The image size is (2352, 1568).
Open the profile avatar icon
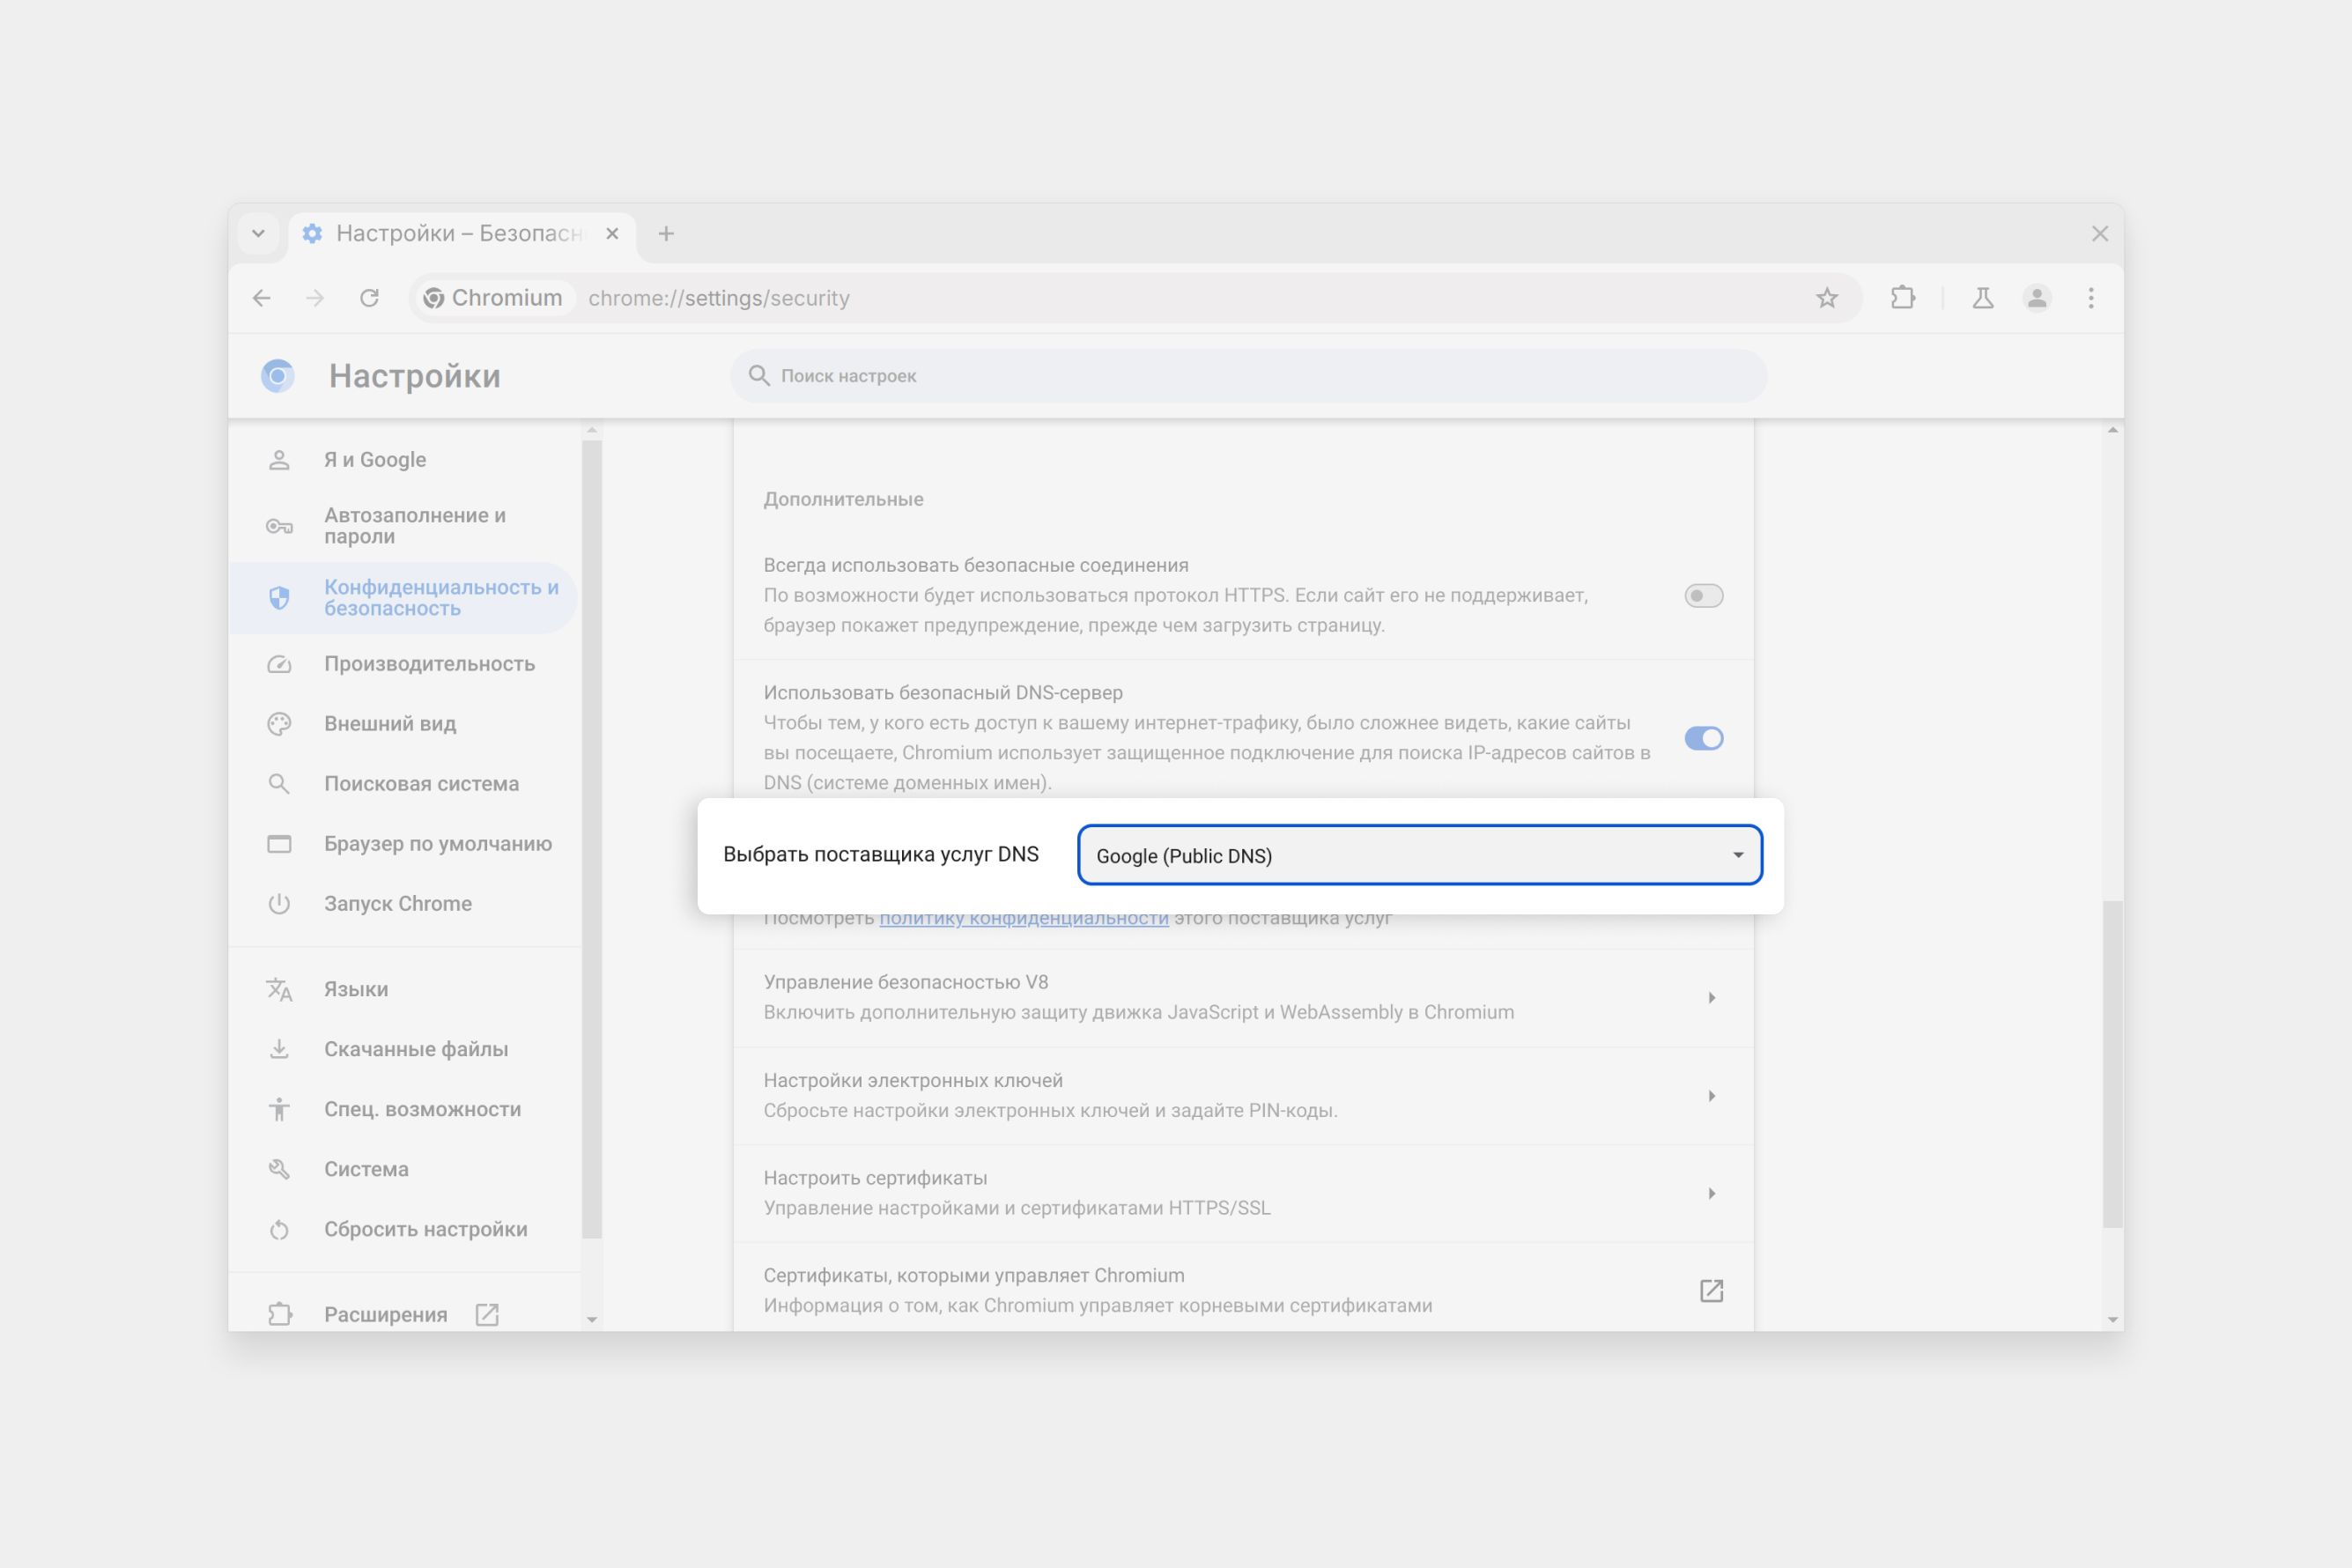click(x=2036, y=298)
